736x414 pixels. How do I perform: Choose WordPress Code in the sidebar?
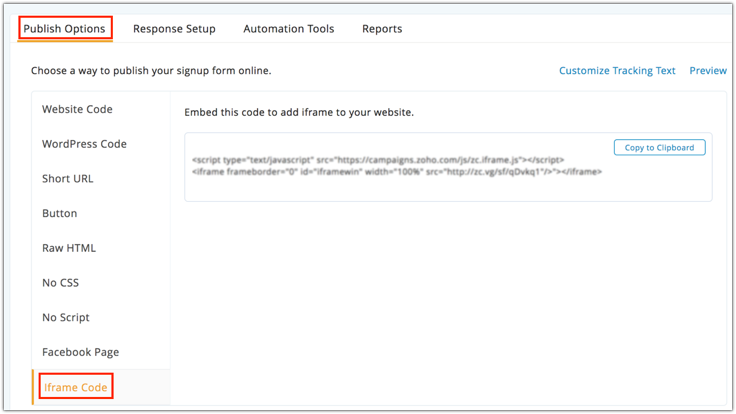tap(84, 144)
